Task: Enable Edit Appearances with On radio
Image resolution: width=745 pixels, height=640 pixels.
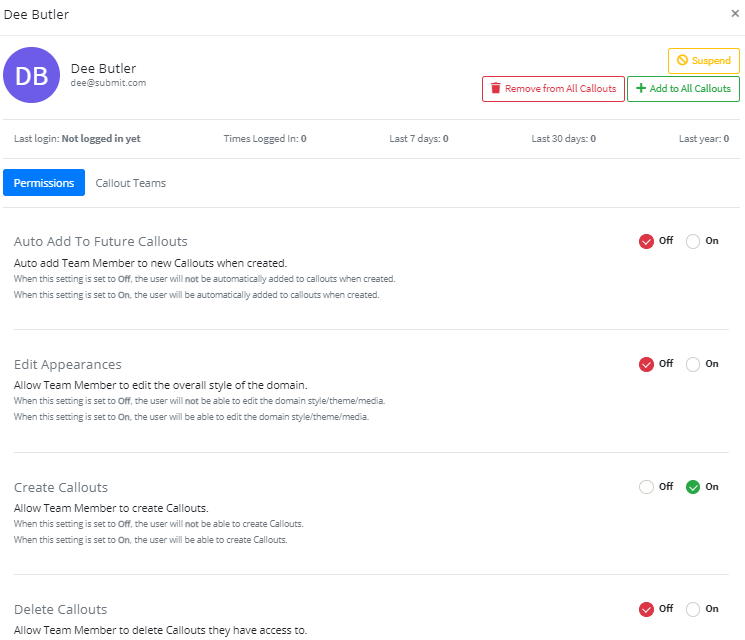Action: coord(692,364)
